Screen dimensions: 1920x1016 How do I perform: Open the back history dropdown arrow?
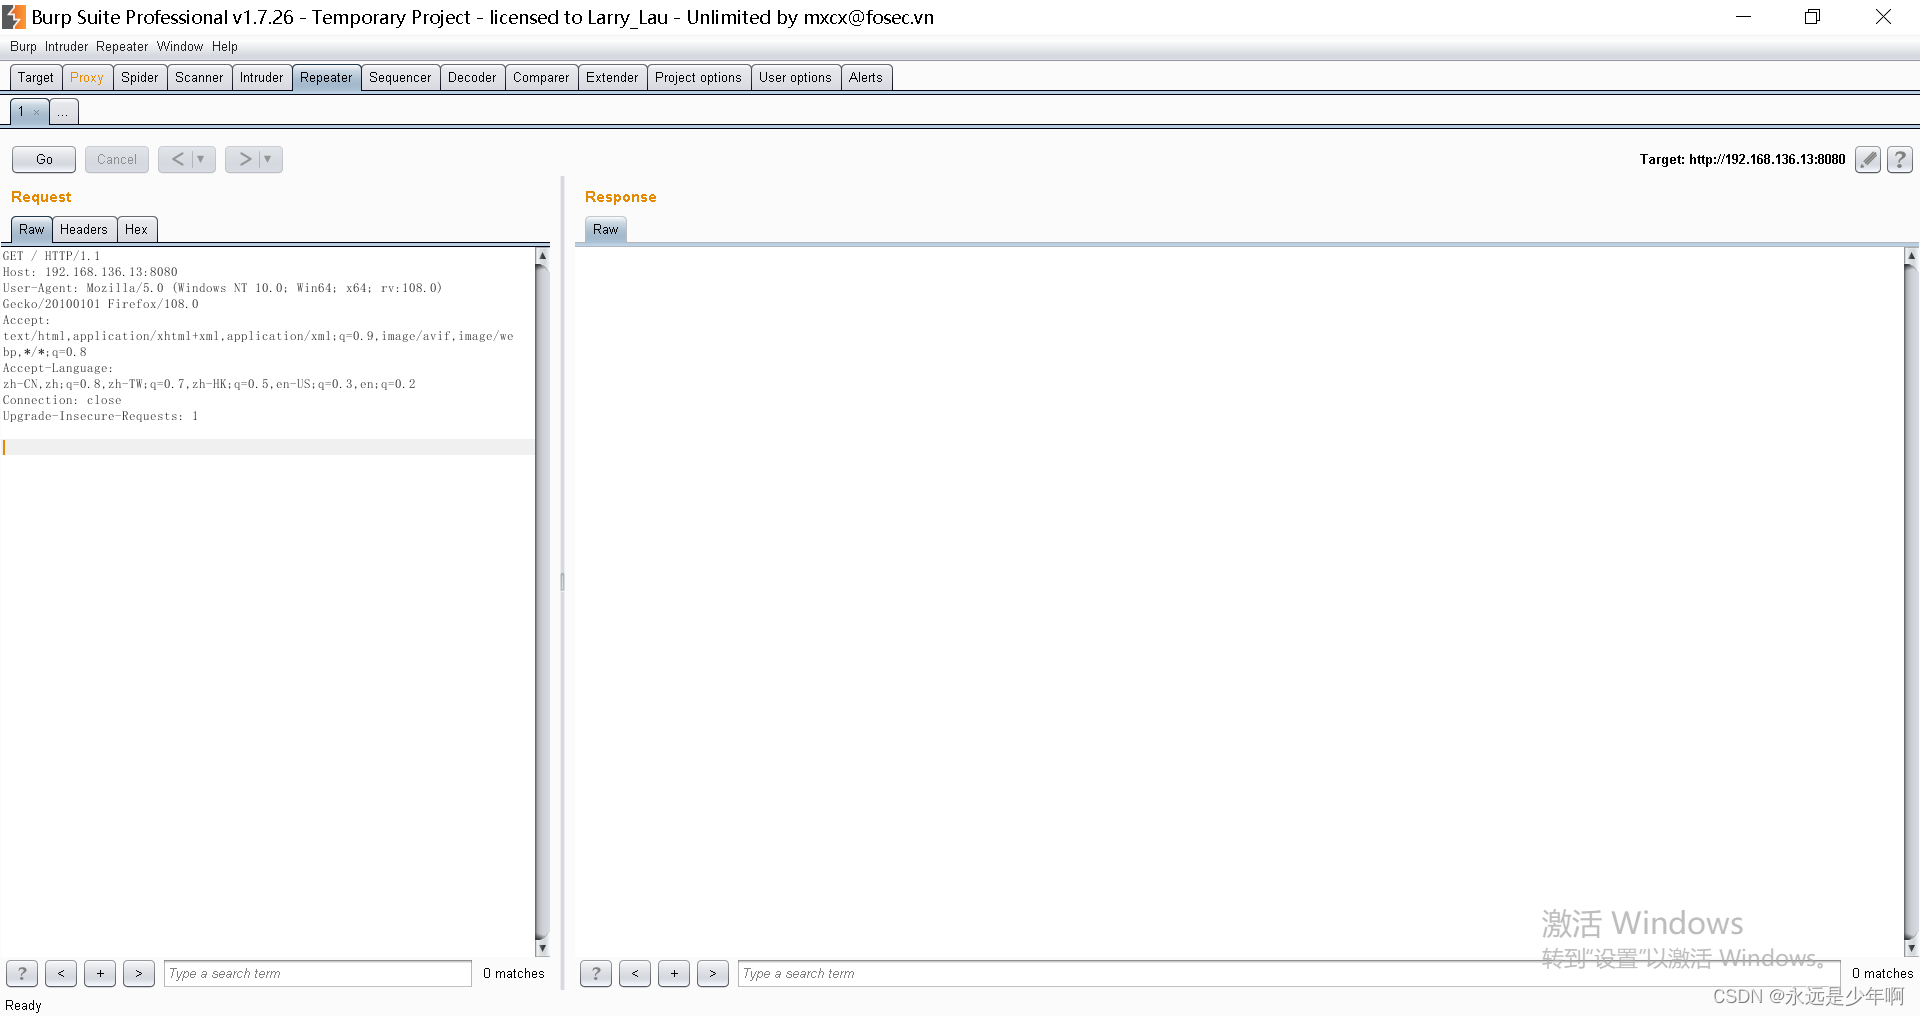201,159
